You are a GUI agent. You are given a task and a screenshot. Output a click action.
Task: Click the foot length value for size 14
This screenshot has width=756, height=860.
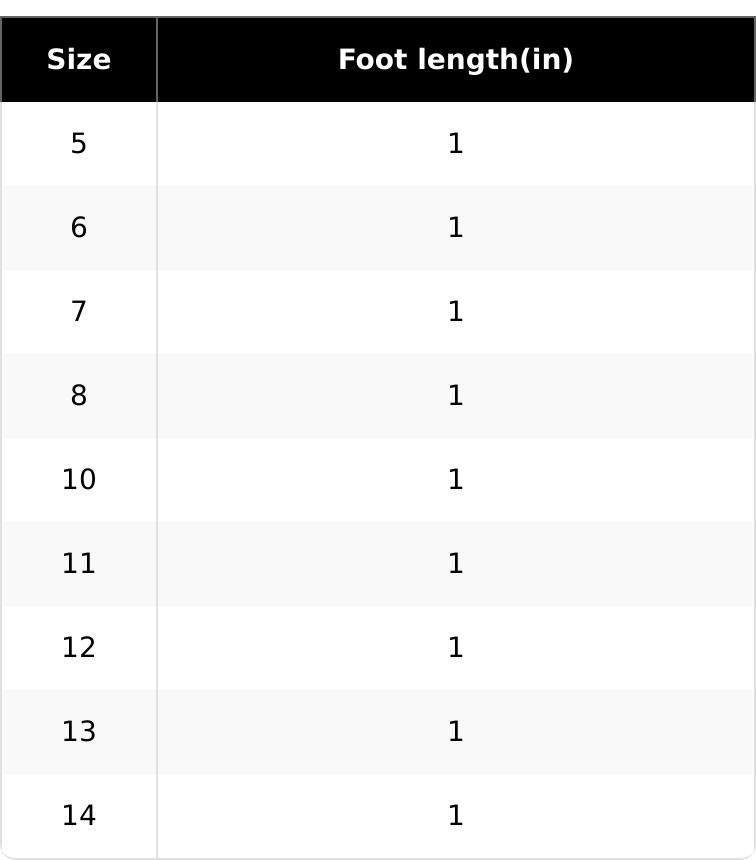[x=455, y=816]
